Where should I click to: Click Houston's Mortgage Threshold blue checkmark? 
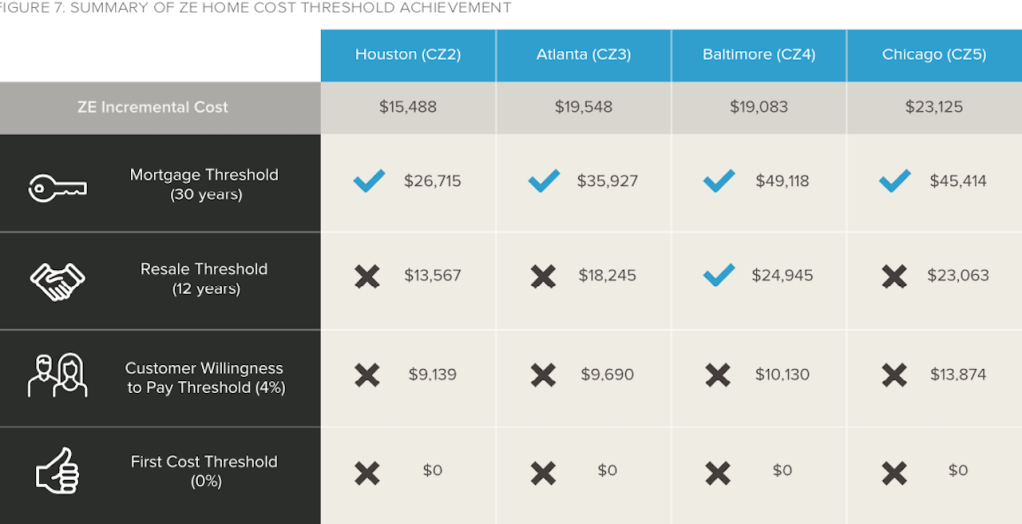[x=369, y=181]
